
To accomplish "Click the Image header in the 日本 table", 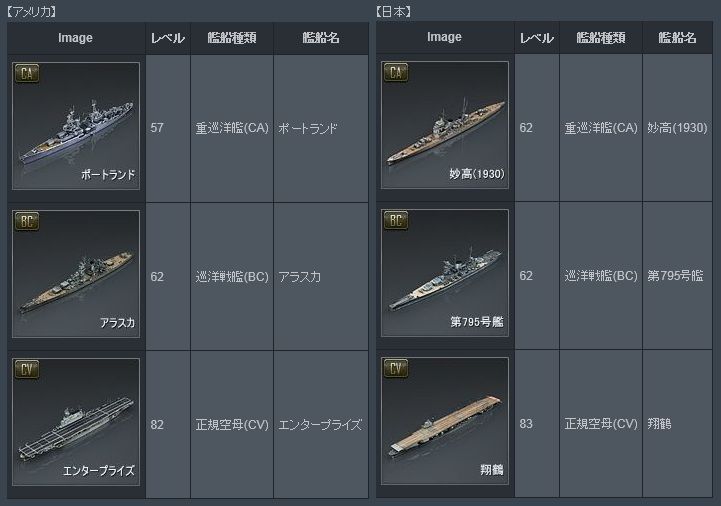I will (444, 37).
